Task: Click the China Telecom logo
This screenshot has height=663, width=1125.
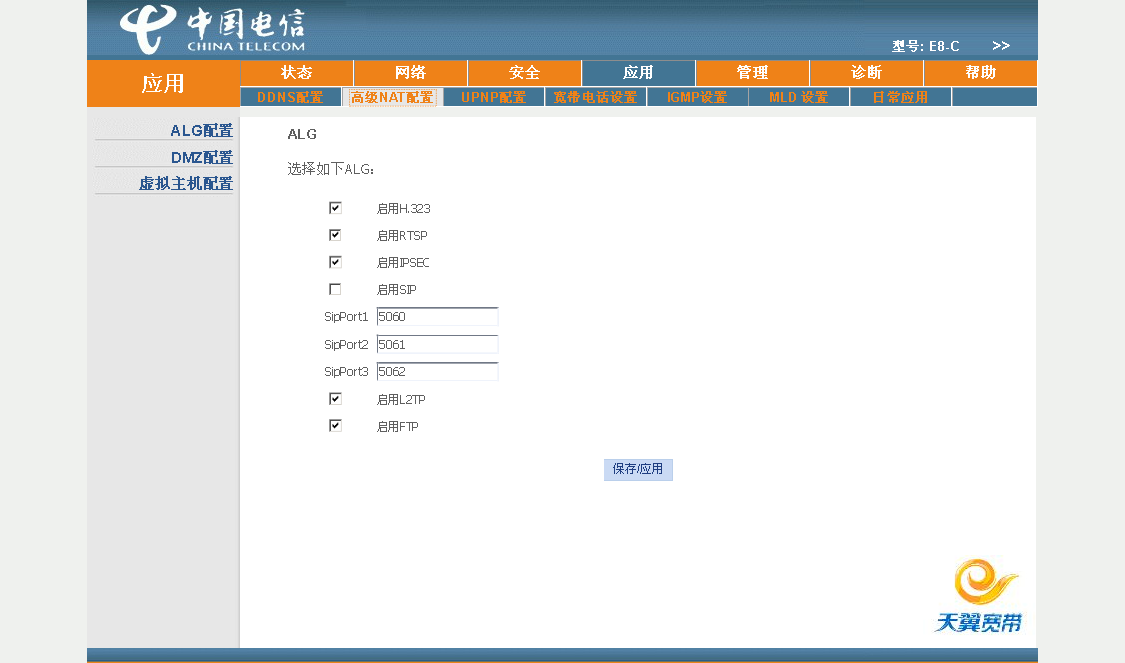Action: [212, 29]
